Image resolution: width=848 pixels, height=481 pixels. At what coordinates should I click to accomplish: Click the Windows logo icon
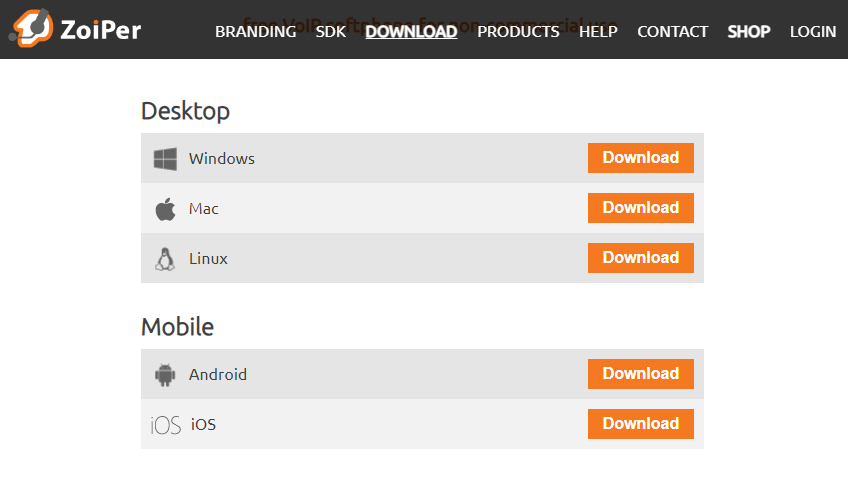point(165,159)
